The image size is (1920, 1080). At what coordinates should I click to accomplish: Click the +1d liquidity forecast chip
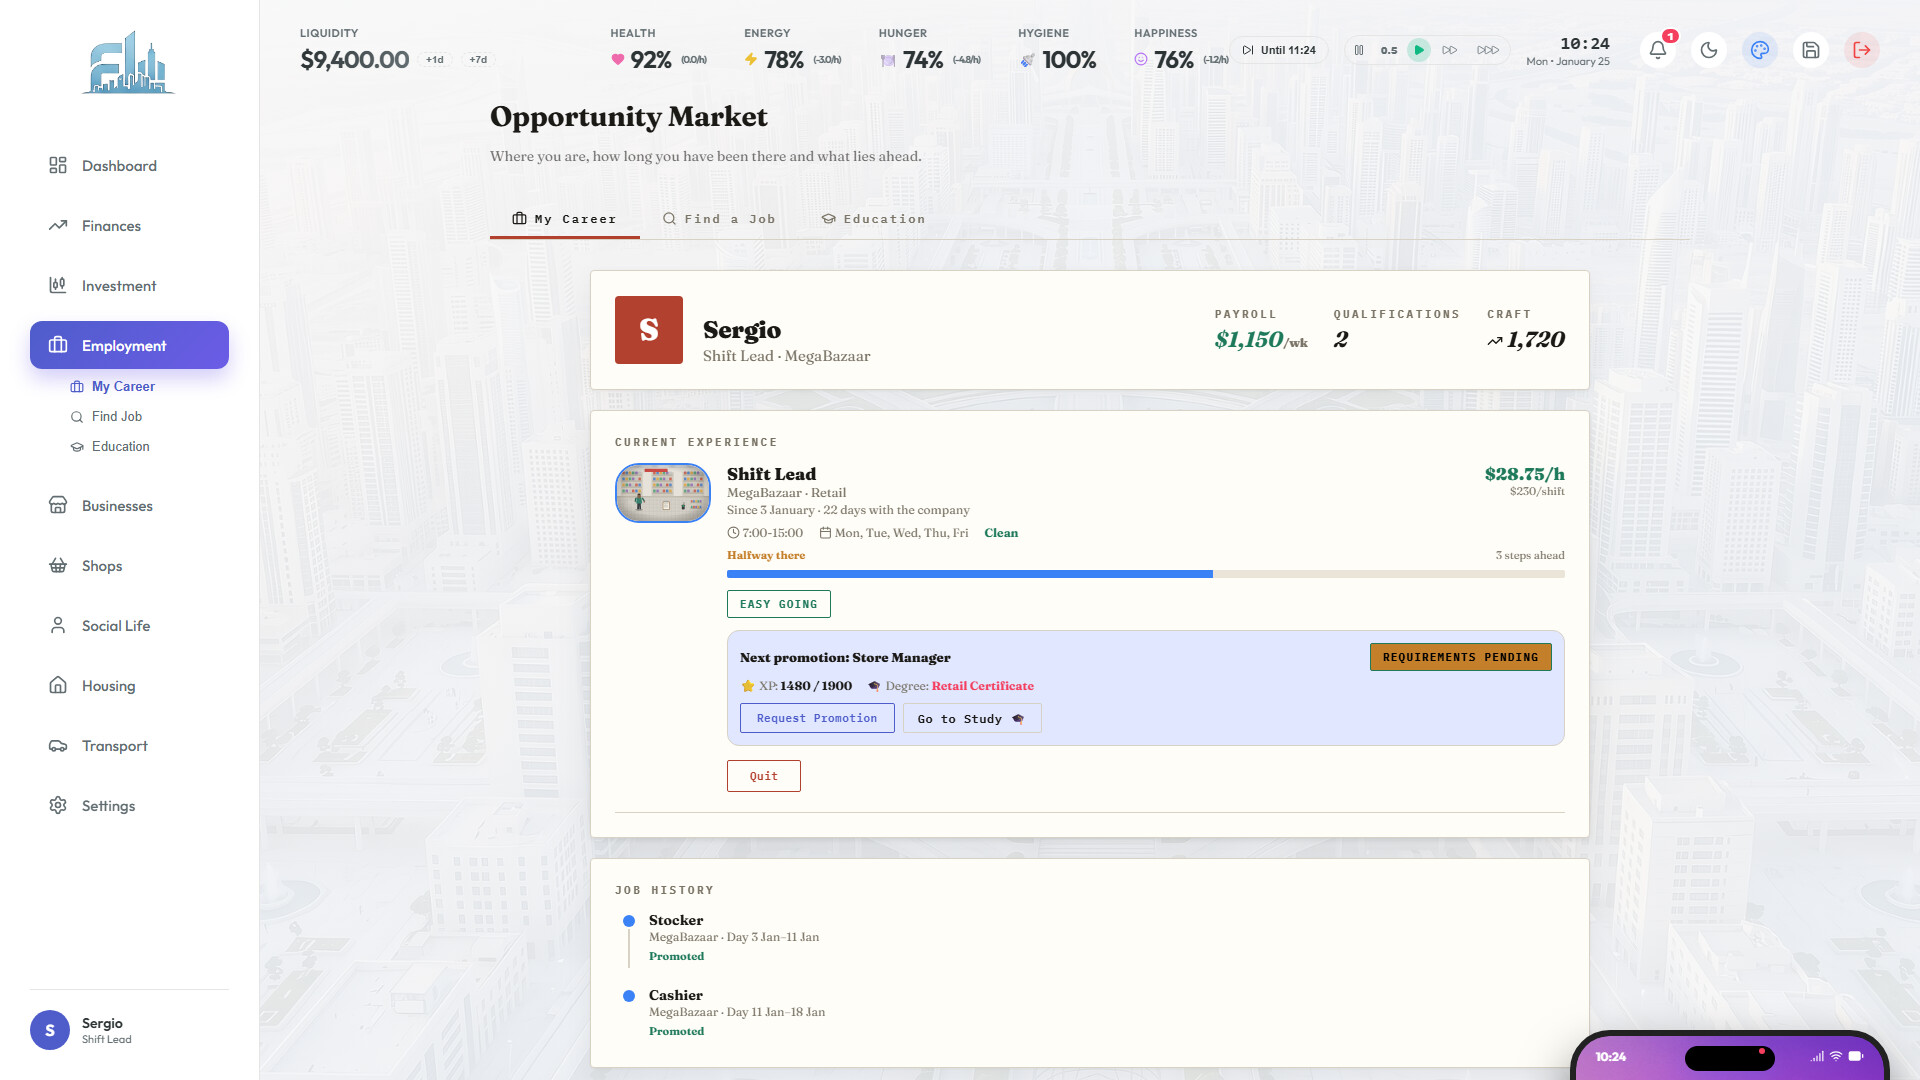pyautogui.click(x=435, y=60)
